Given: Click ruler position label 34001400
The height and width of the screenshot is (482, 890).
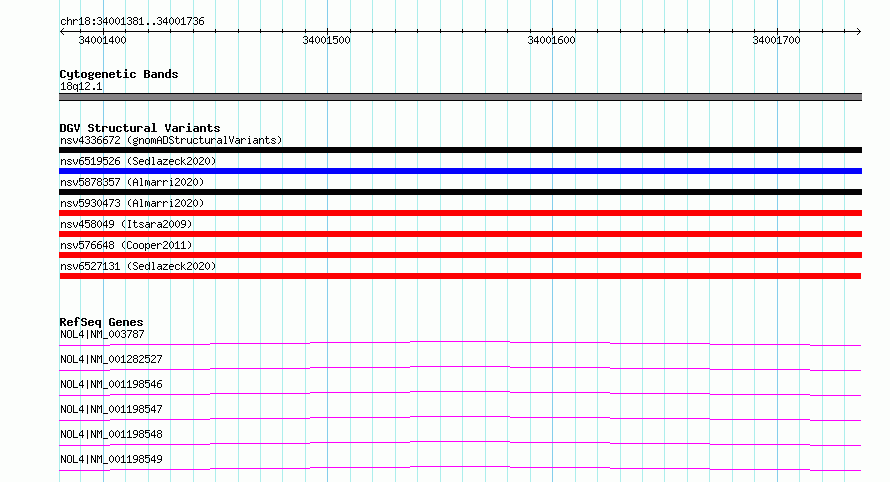Looking at the screenshot, I should [x=102, y=40].
